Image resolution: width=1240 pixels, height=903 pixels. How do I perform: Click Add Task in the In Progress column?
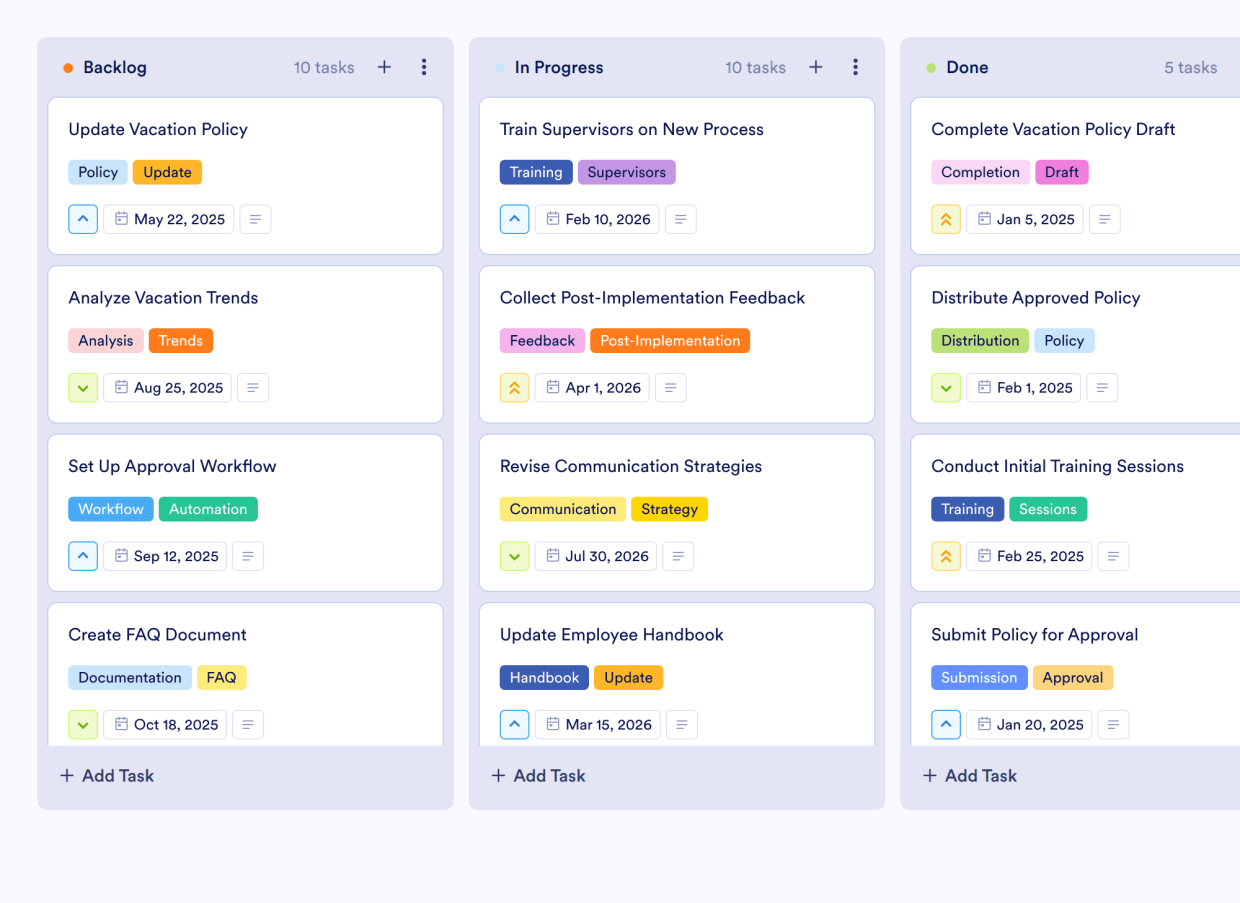538,775
